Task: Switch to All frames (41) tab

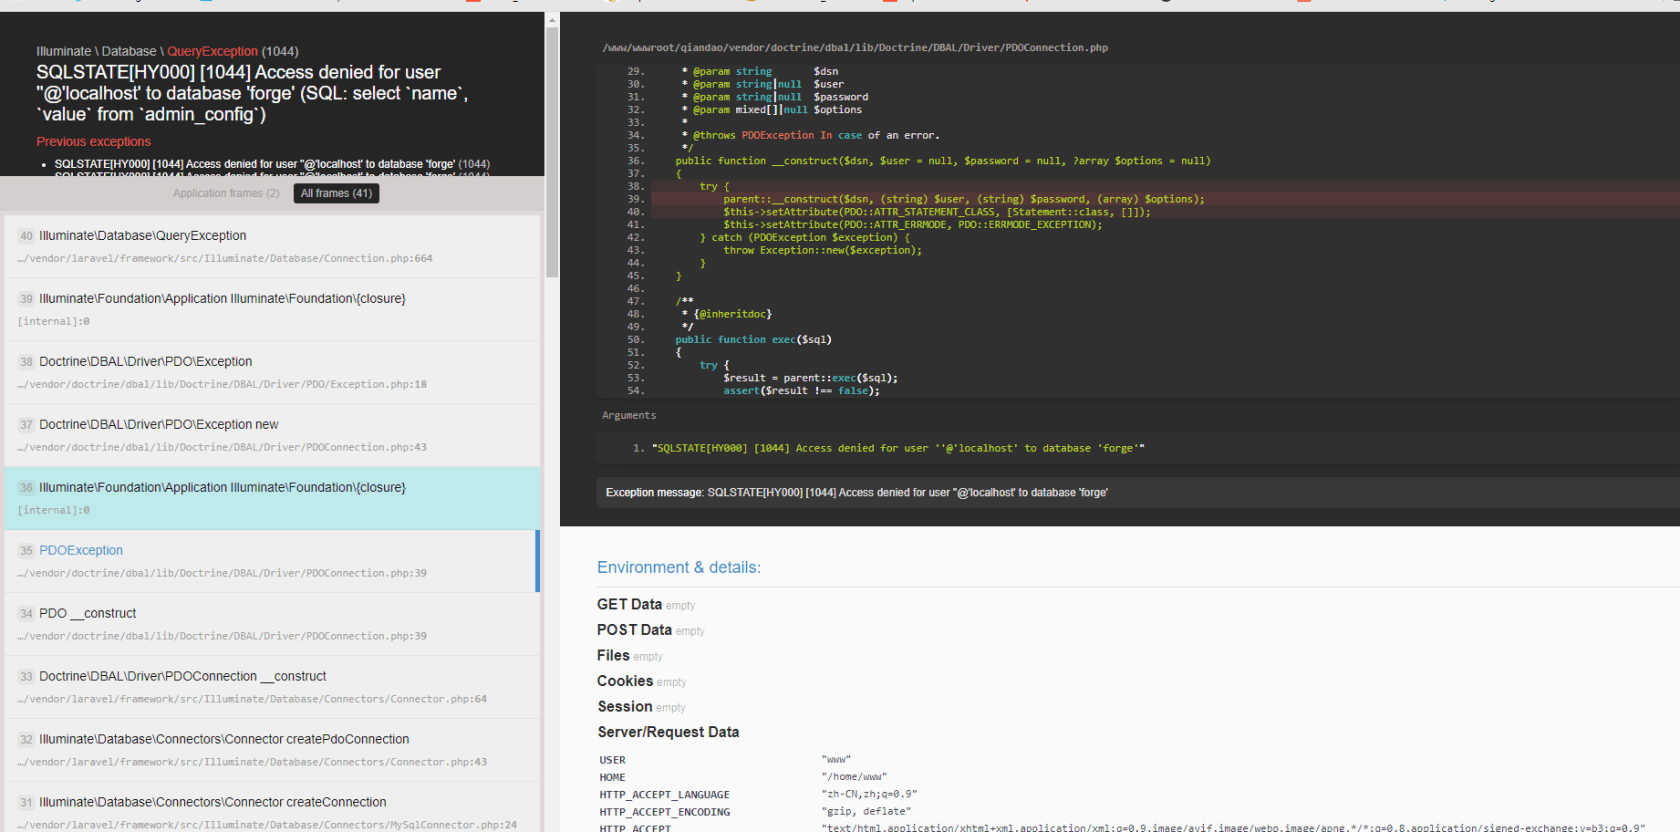Action: [336, 193]
